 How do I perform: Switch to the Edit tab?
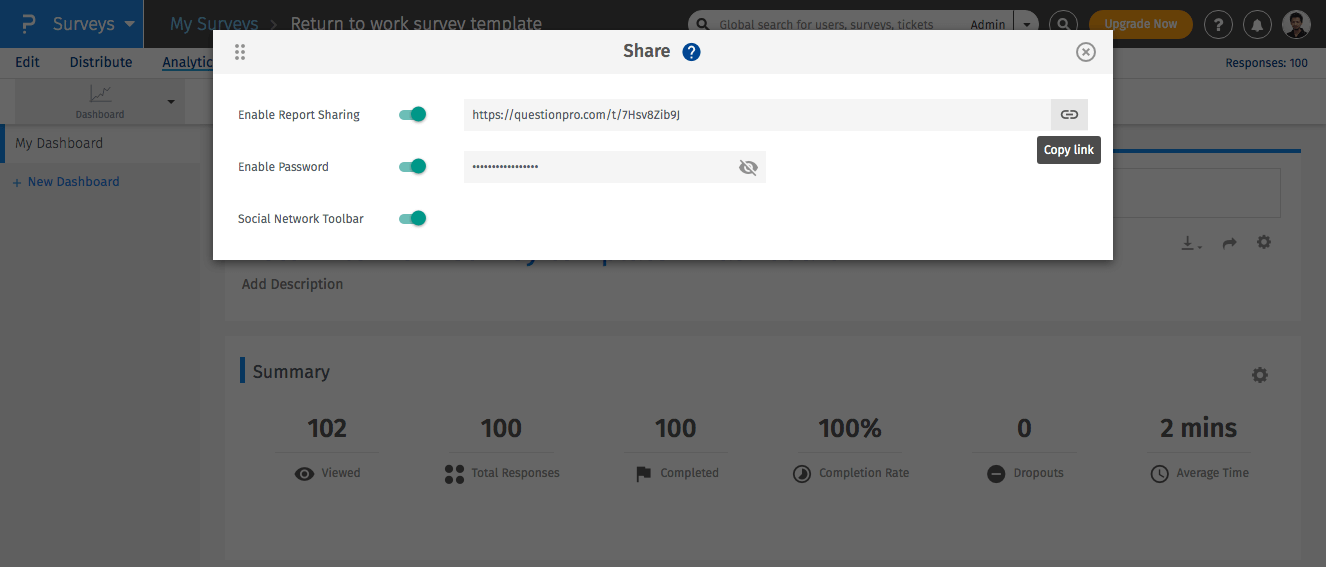(28, 62)
